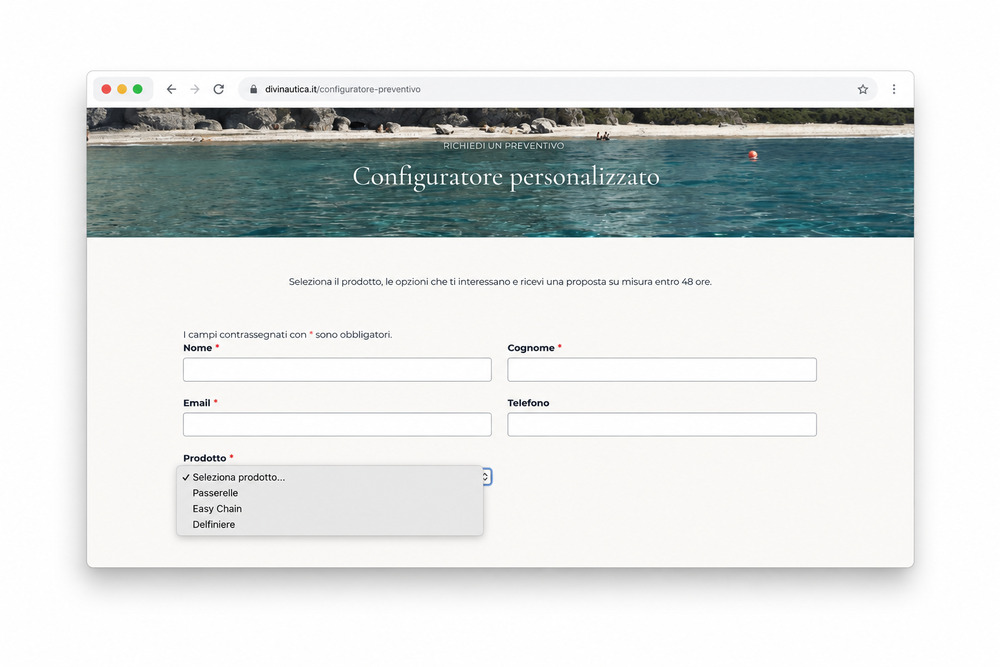Click into the Email input field
Screen dimensions: 1000x667
click(x=337, y=425)
